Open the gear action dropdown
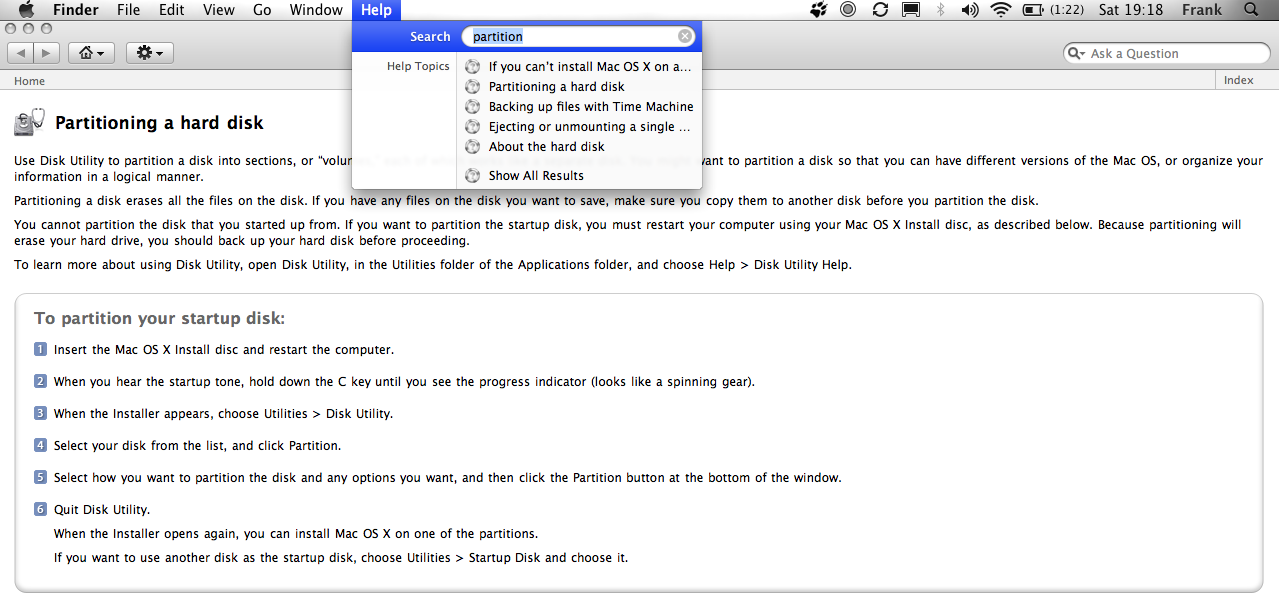 tap(150, 52)
